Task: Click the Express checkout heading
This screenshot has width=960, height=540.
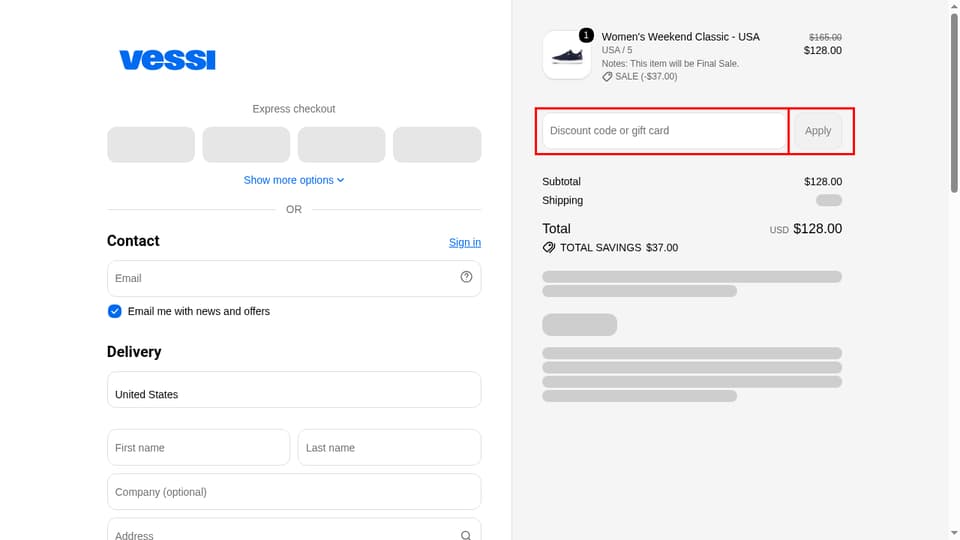Action: click(x=294, y=109)
